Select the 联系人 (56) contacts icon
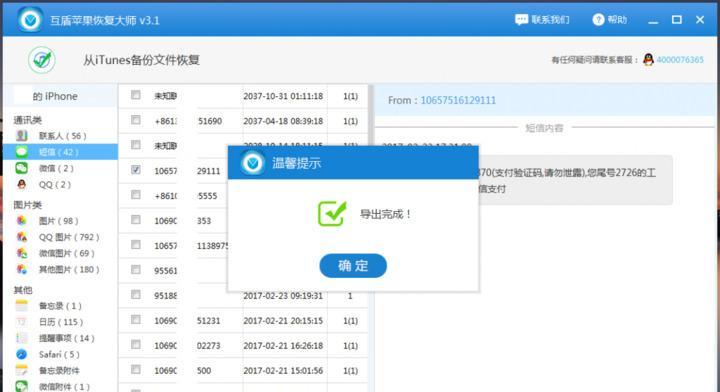Screen dimensions: 720x392 [x=22, y=135]
